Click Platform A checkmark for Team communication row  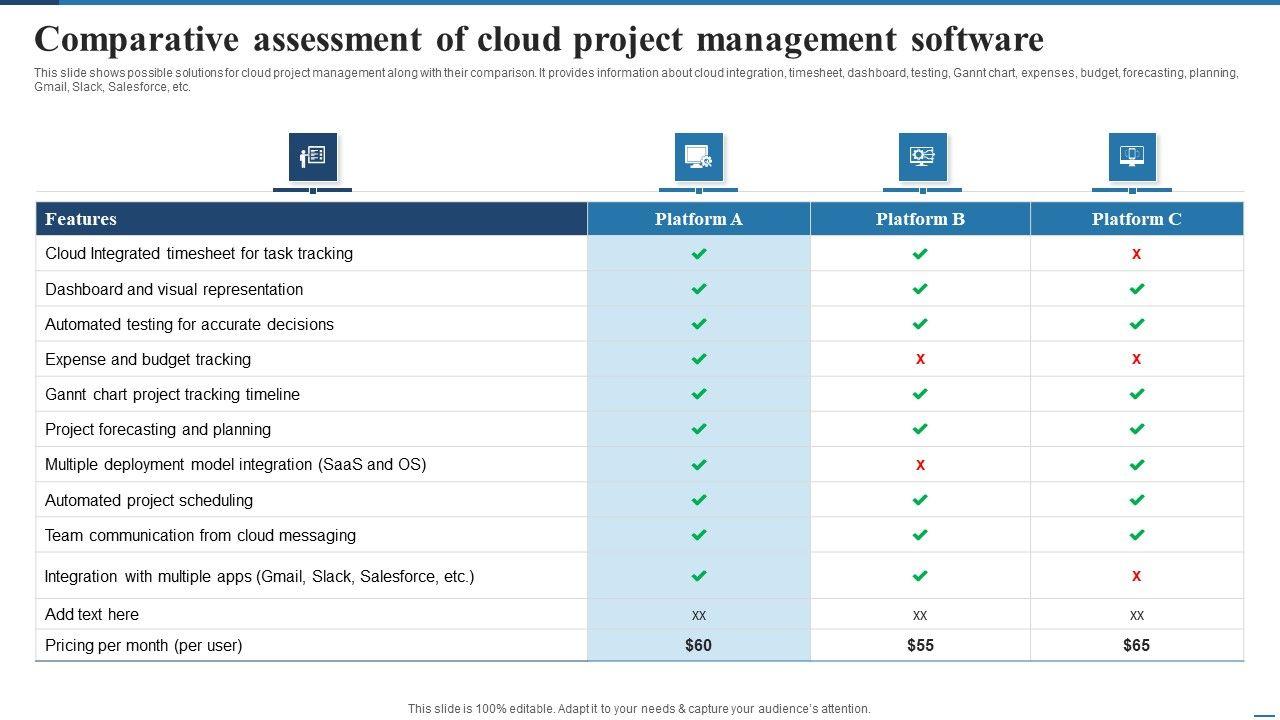[x=699, y=535]
